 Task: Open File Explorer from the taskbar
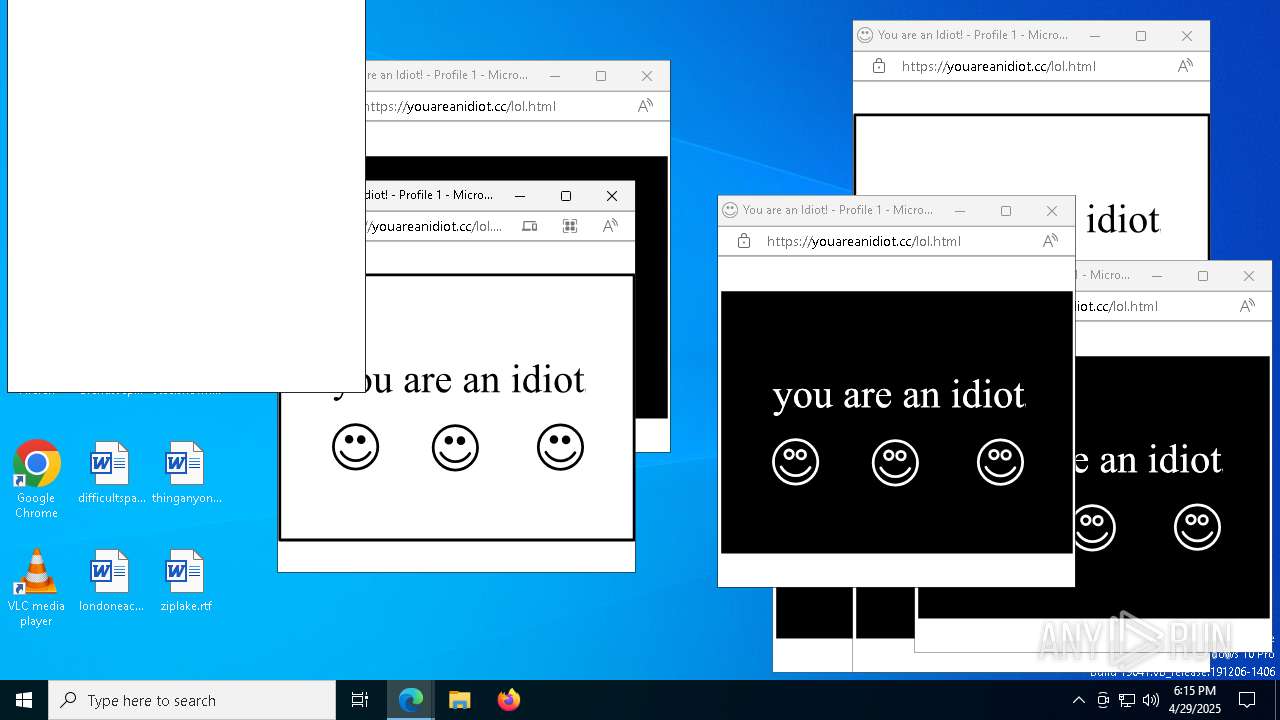click(460, 700)
